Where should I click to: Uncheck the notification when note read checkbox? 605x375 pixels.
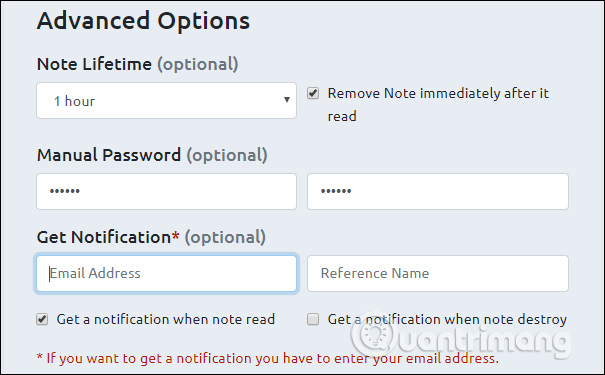coord(42,319)
